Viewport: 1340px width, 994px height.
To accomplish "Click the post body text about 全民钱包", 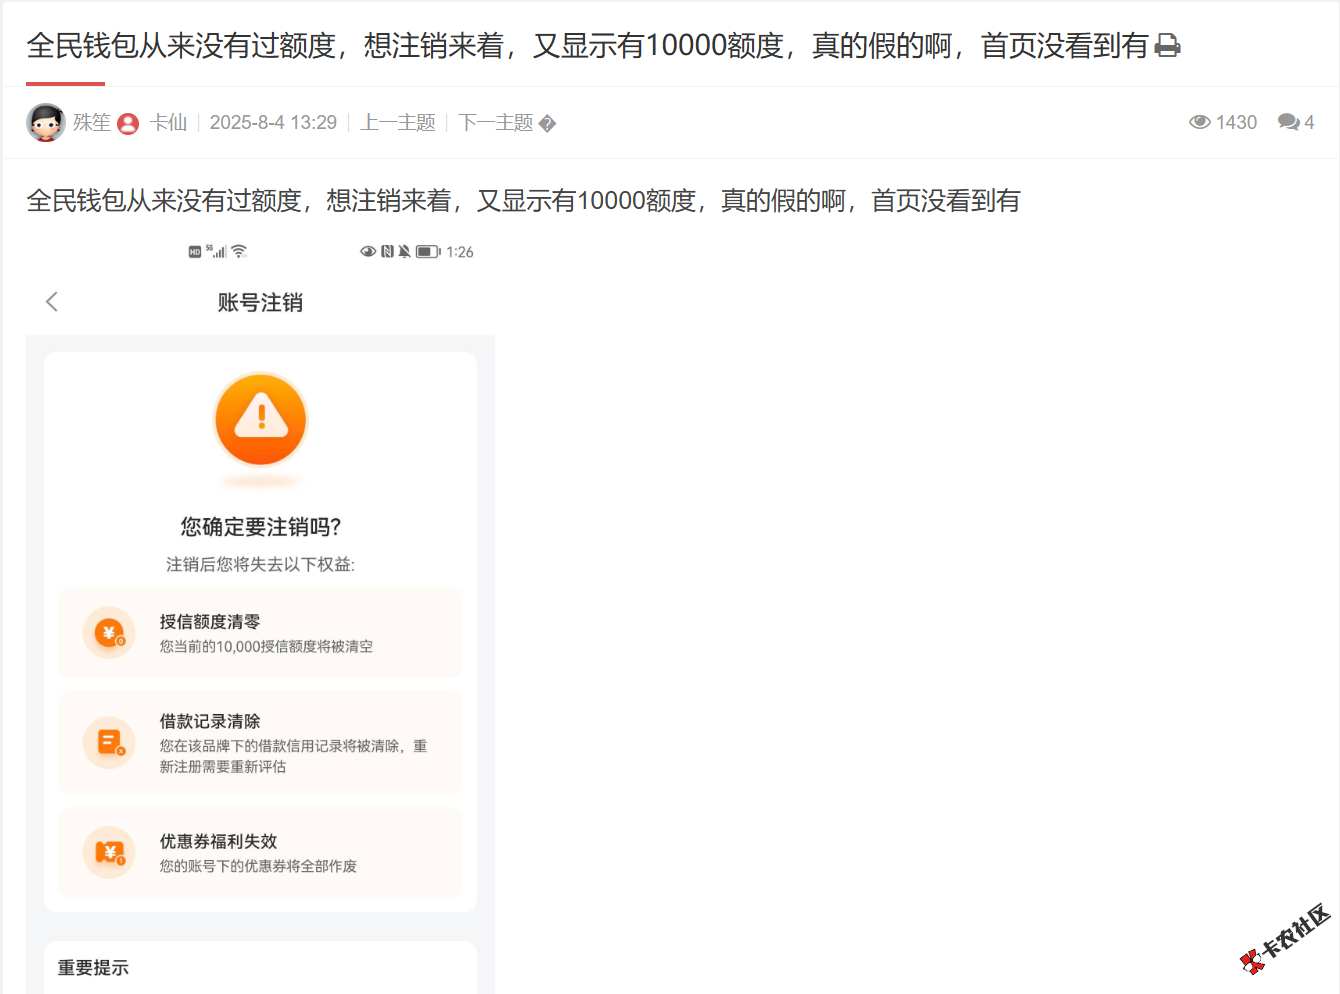I will pos(523,201).
